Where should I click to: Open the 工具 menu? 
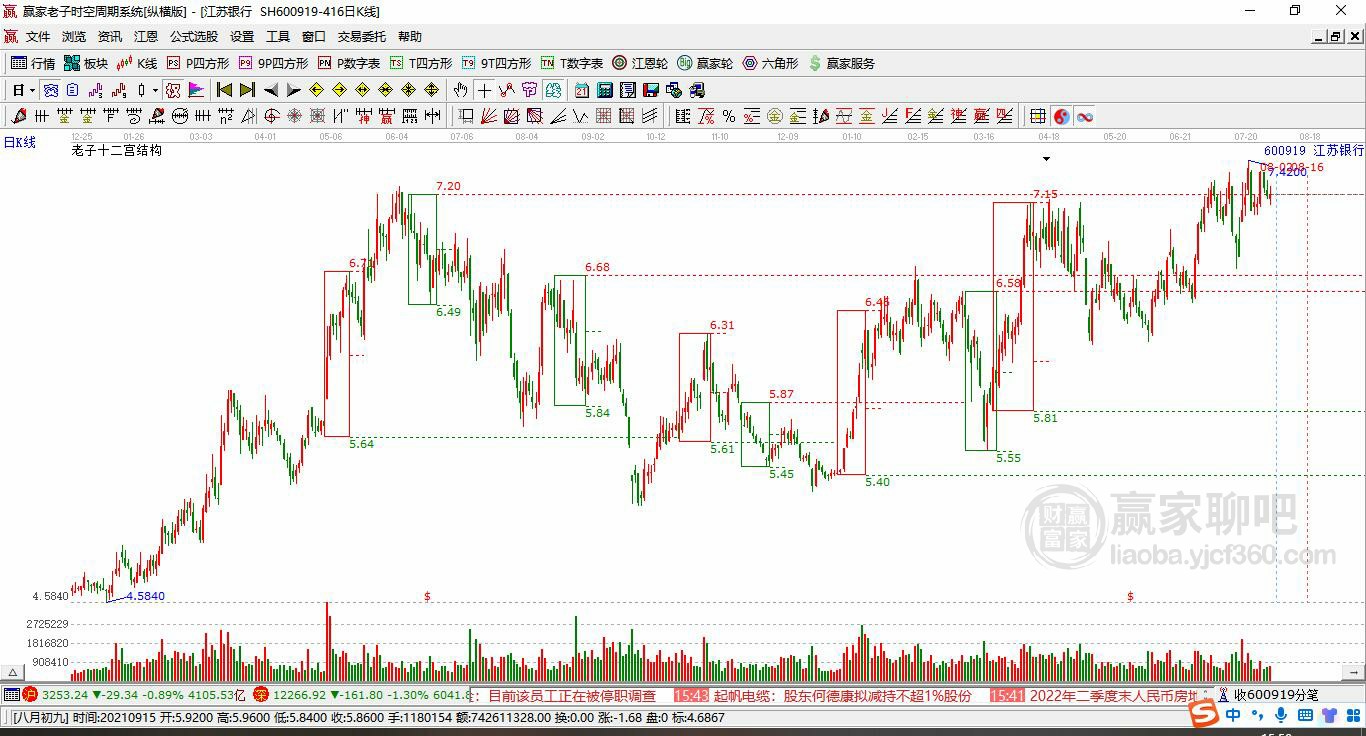(x=278, y=37)
